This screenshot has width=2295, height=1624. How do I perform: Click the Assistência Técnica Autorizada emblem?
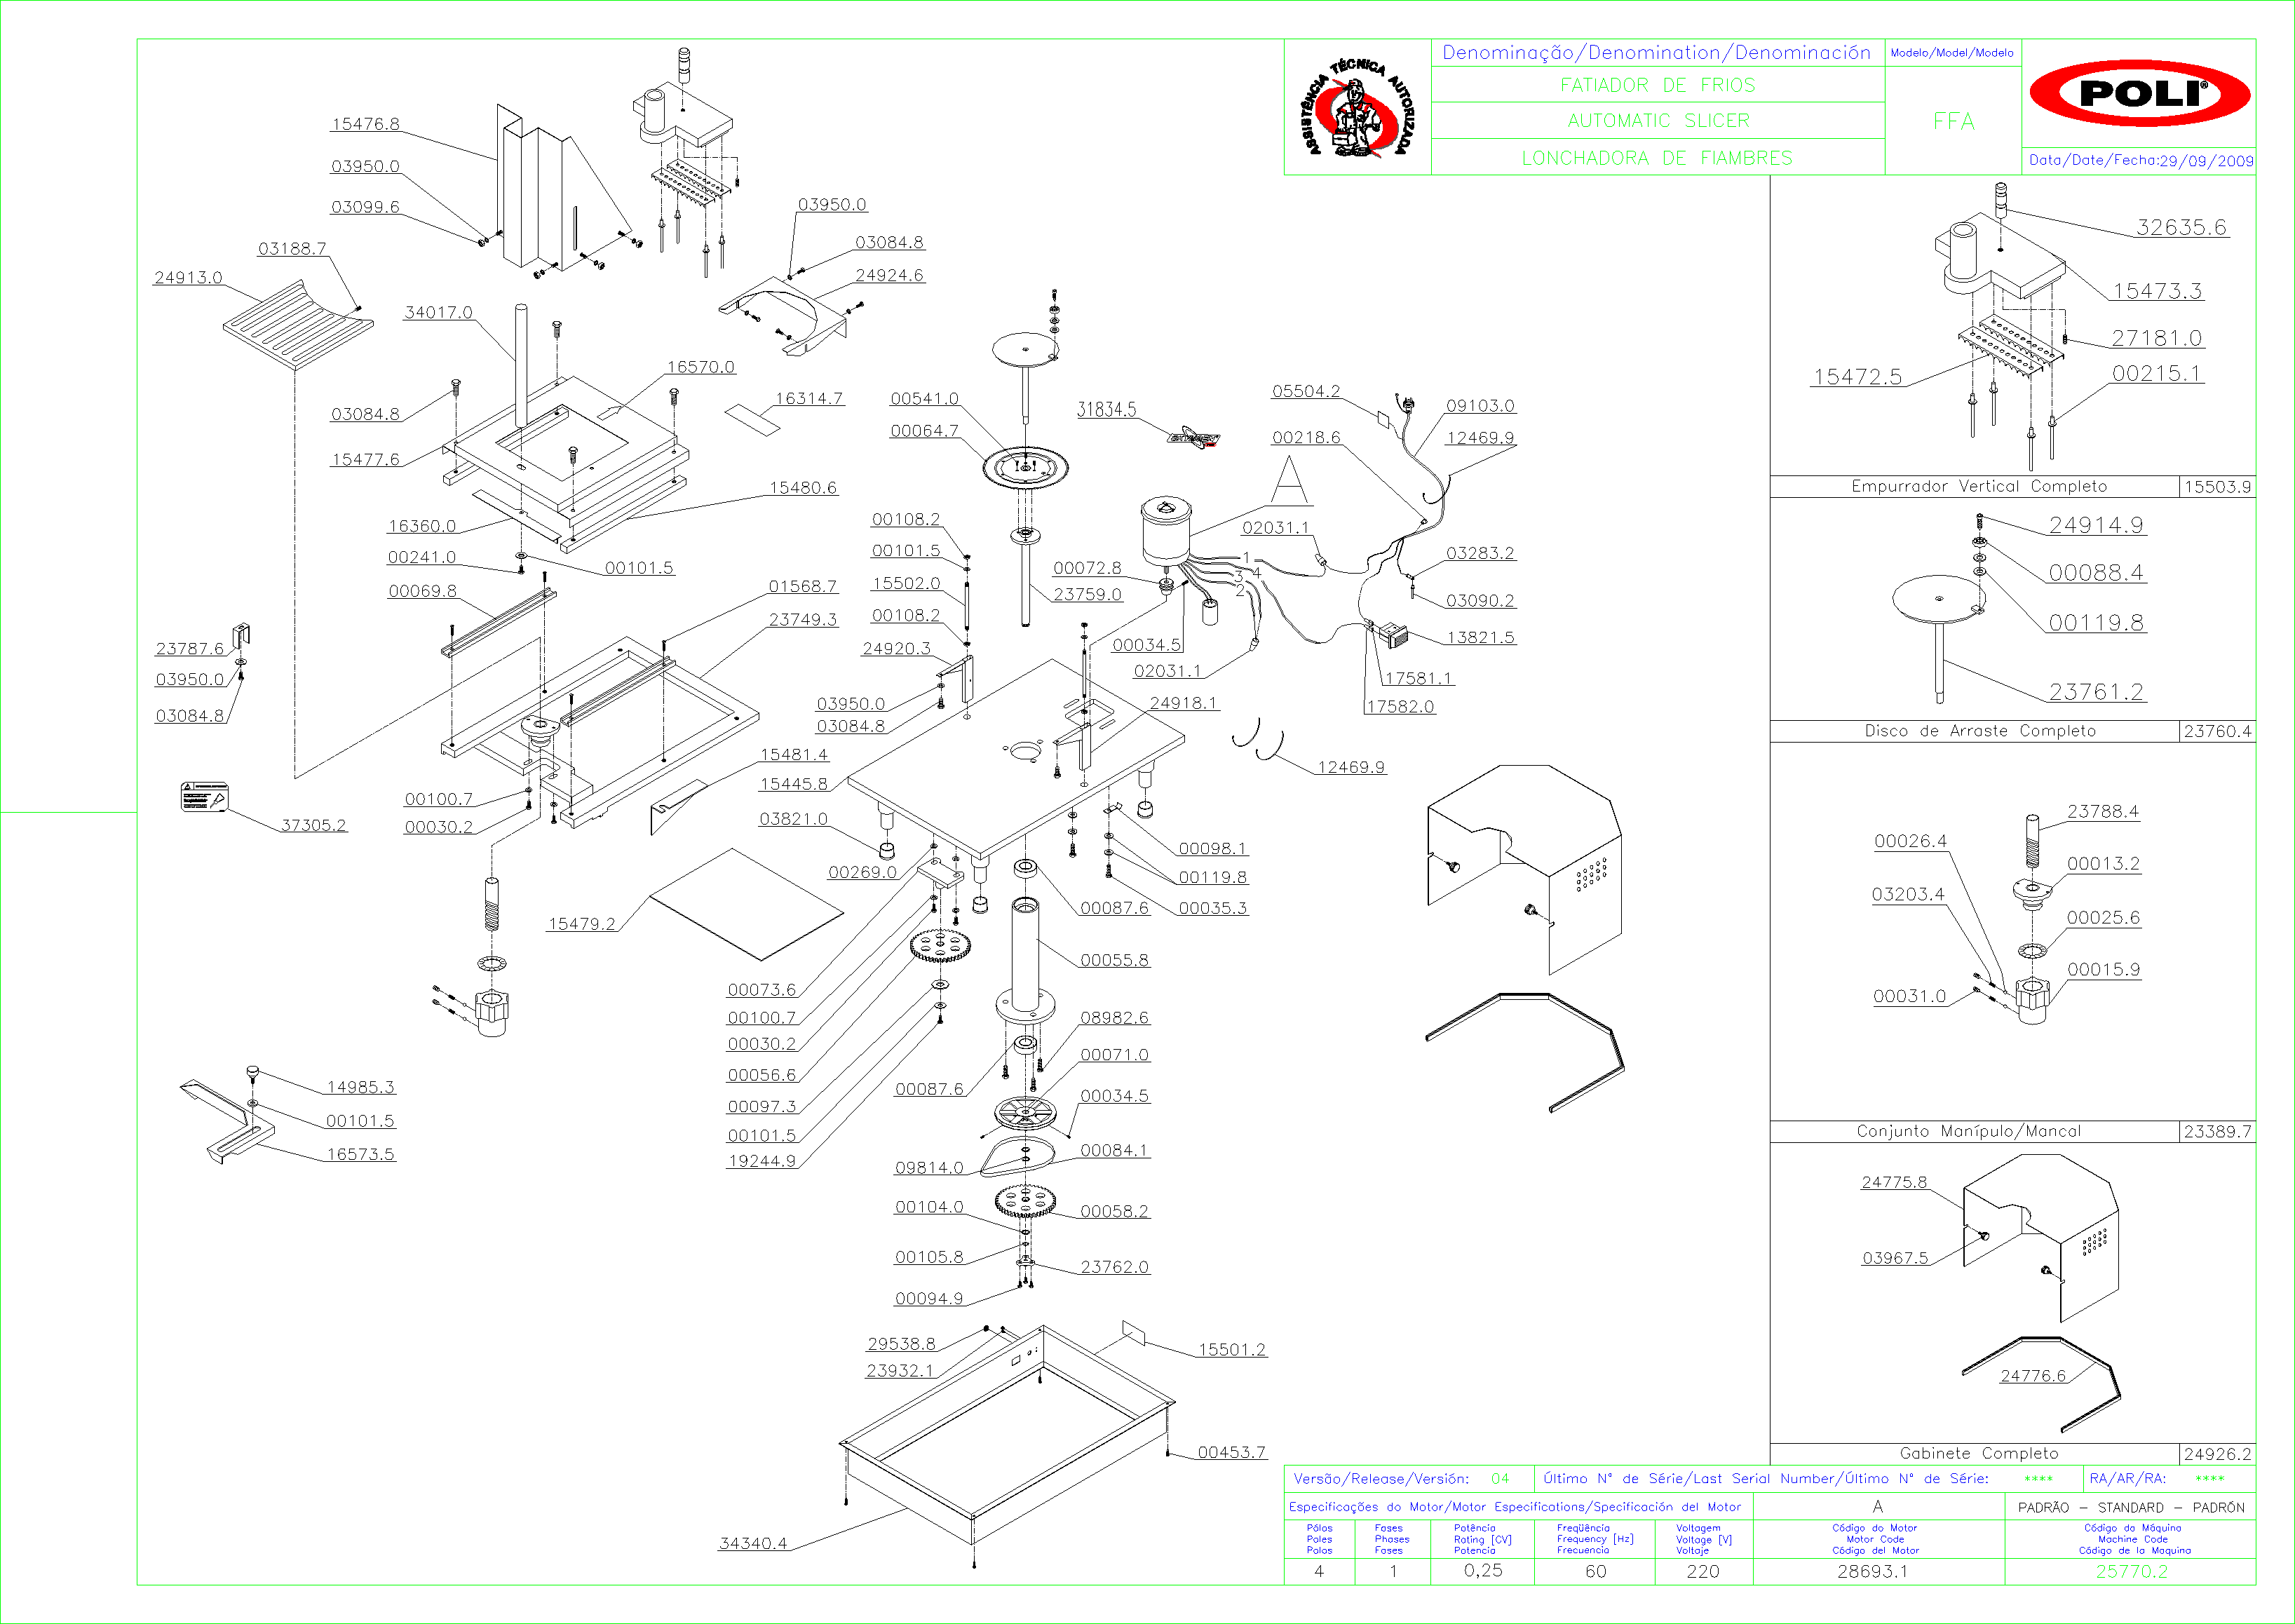tap(1358, 107)
